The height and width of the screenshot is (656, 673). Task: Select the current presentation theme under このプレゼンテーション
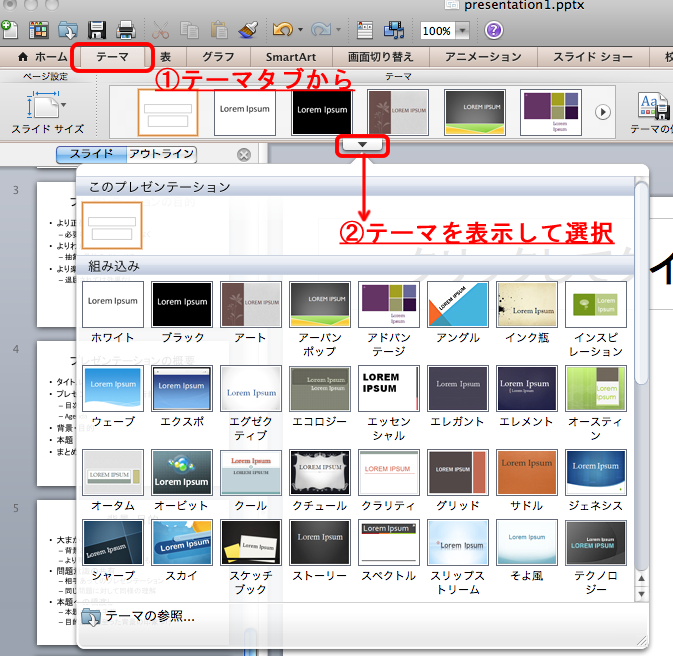tap(112, 226)
